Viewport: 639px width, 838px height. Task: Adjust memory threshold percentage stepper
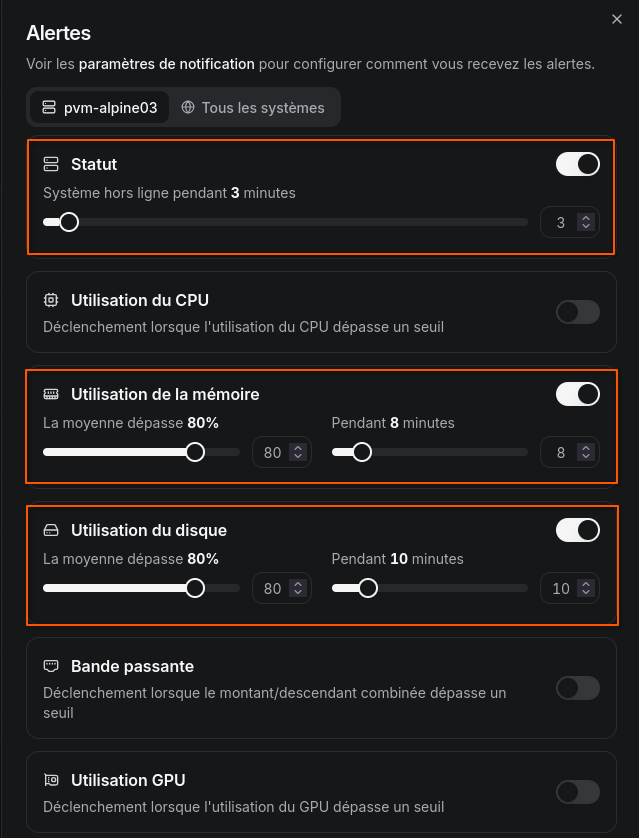pos(297,452)
